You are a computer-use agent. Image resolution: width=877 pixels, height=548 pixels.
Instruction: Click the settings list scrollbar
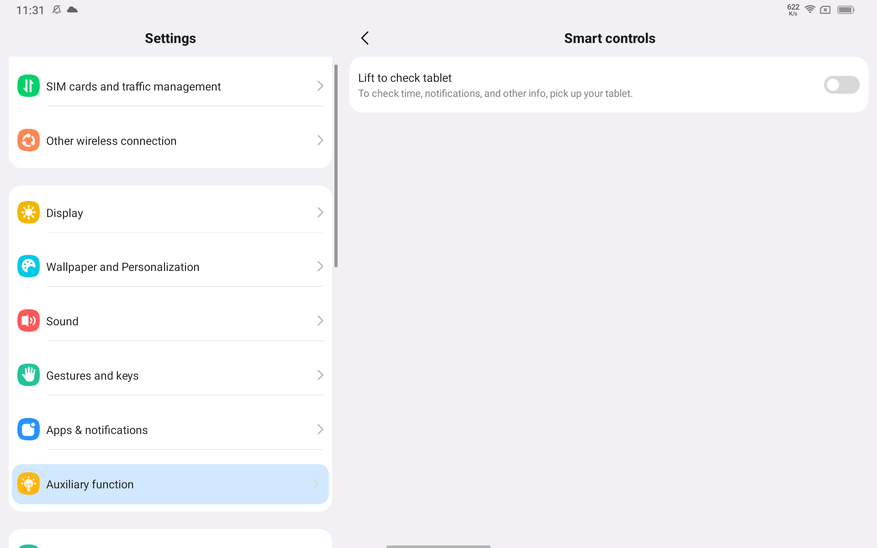pos(336,166)
